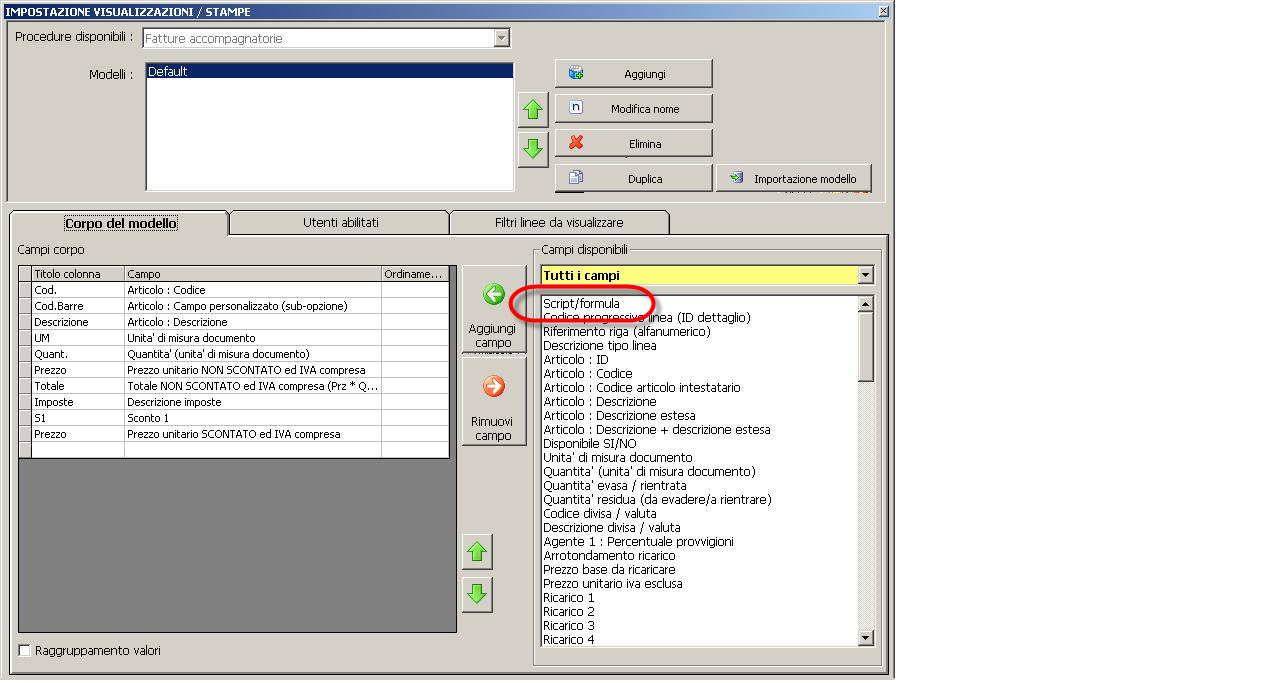Click the Ordiname... column header

pos(415,273)
